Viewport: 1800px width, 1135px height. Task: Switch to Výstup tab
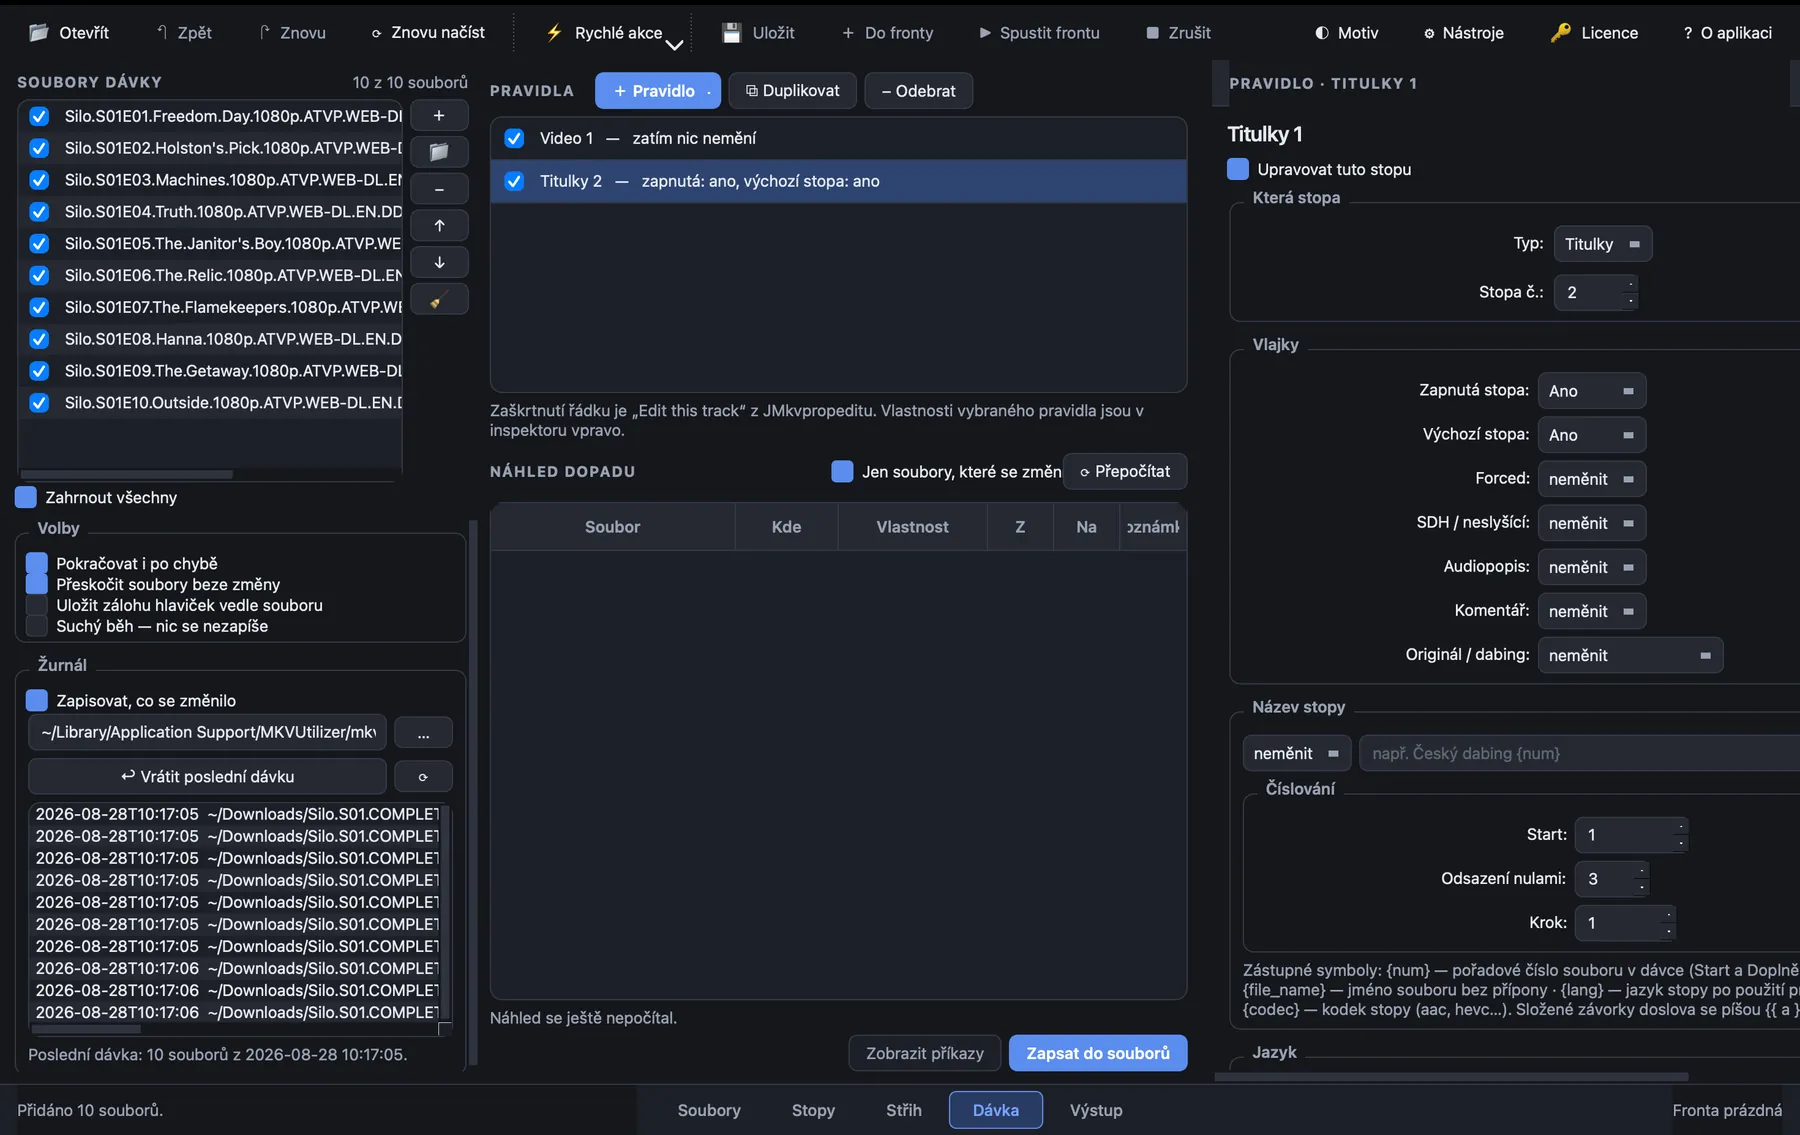[x=1096, y=1110]
